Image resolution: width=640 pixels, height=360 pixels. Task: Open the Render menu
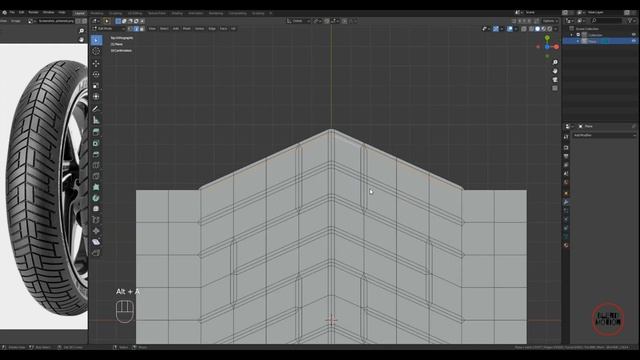pos(33,13)
